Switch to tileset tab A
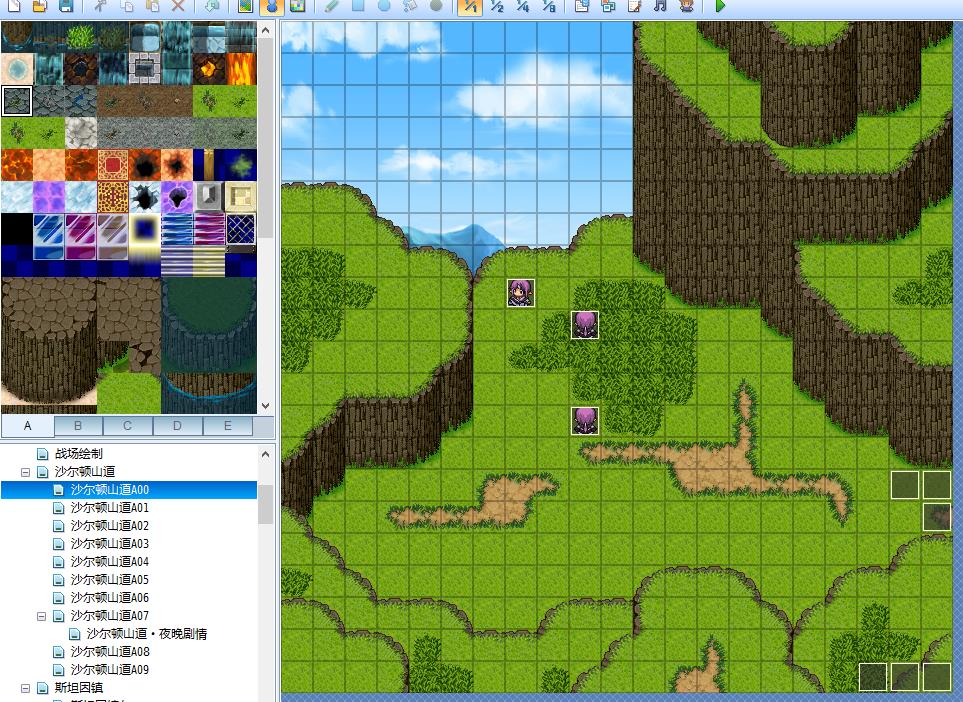963x702 pixels. [28, 426]
